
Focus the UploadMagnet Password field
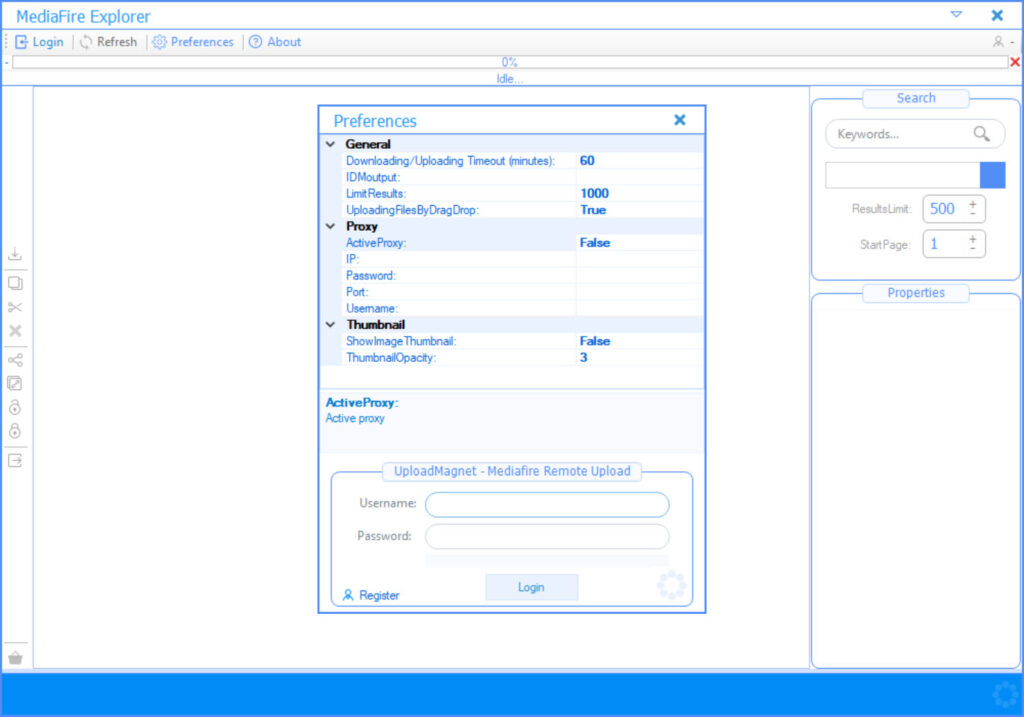click(547, 537)
